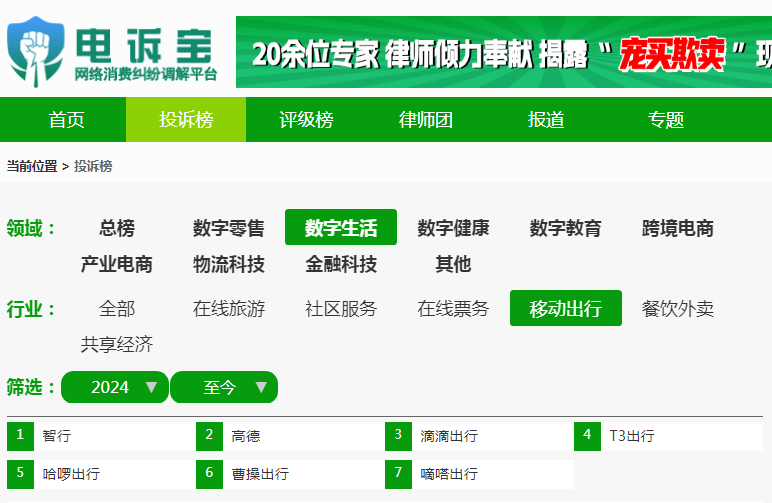Screen dimensions: 772x503
Task: Click the 电诉宝 shield fist logo
Action: click(35, 52)
